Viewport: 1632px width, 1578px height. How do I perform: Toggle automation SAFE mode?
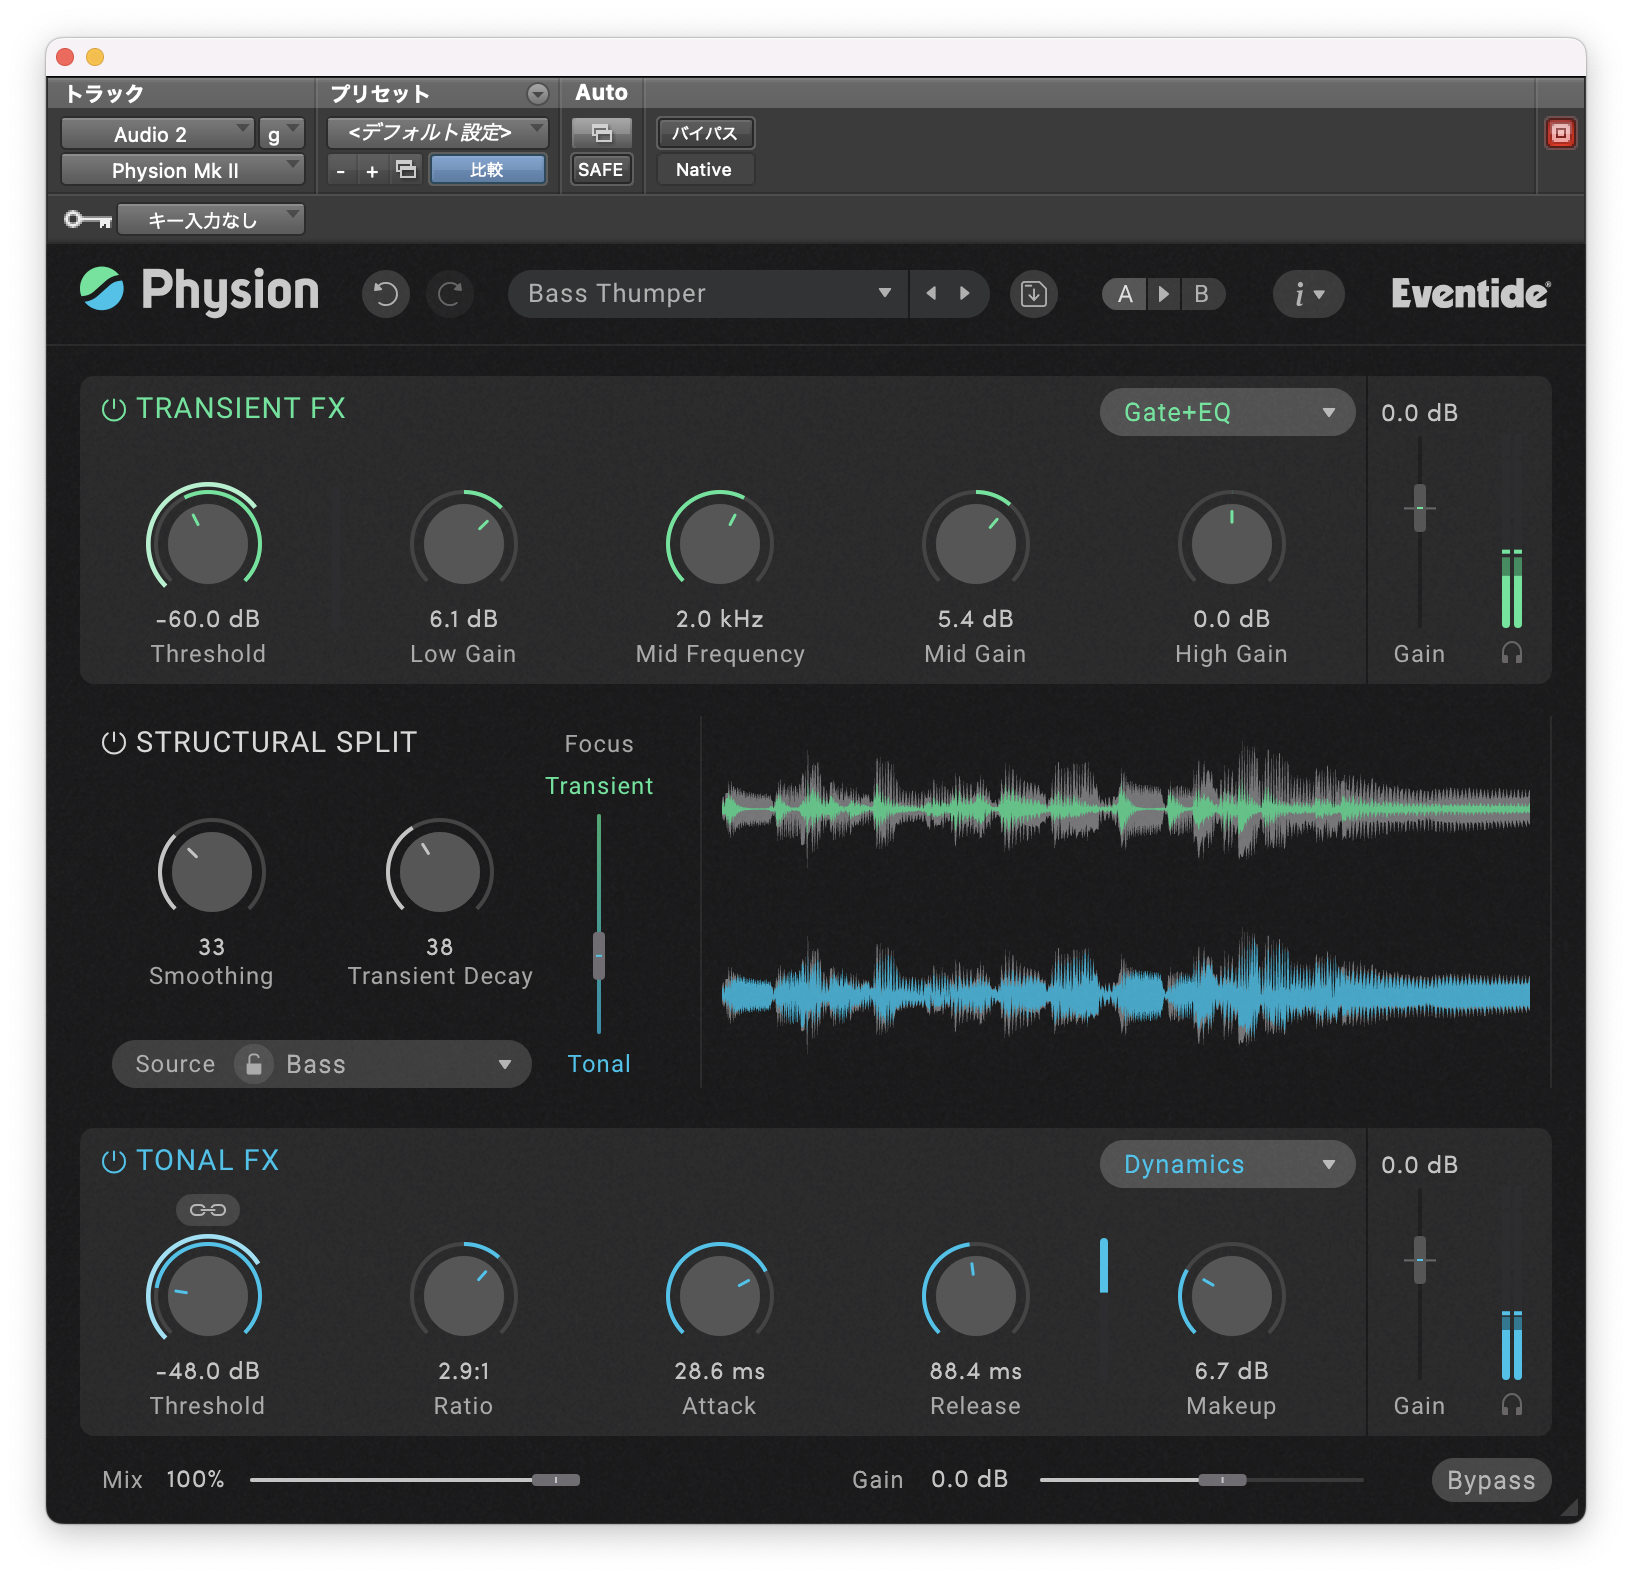click(x=601, y=170)
